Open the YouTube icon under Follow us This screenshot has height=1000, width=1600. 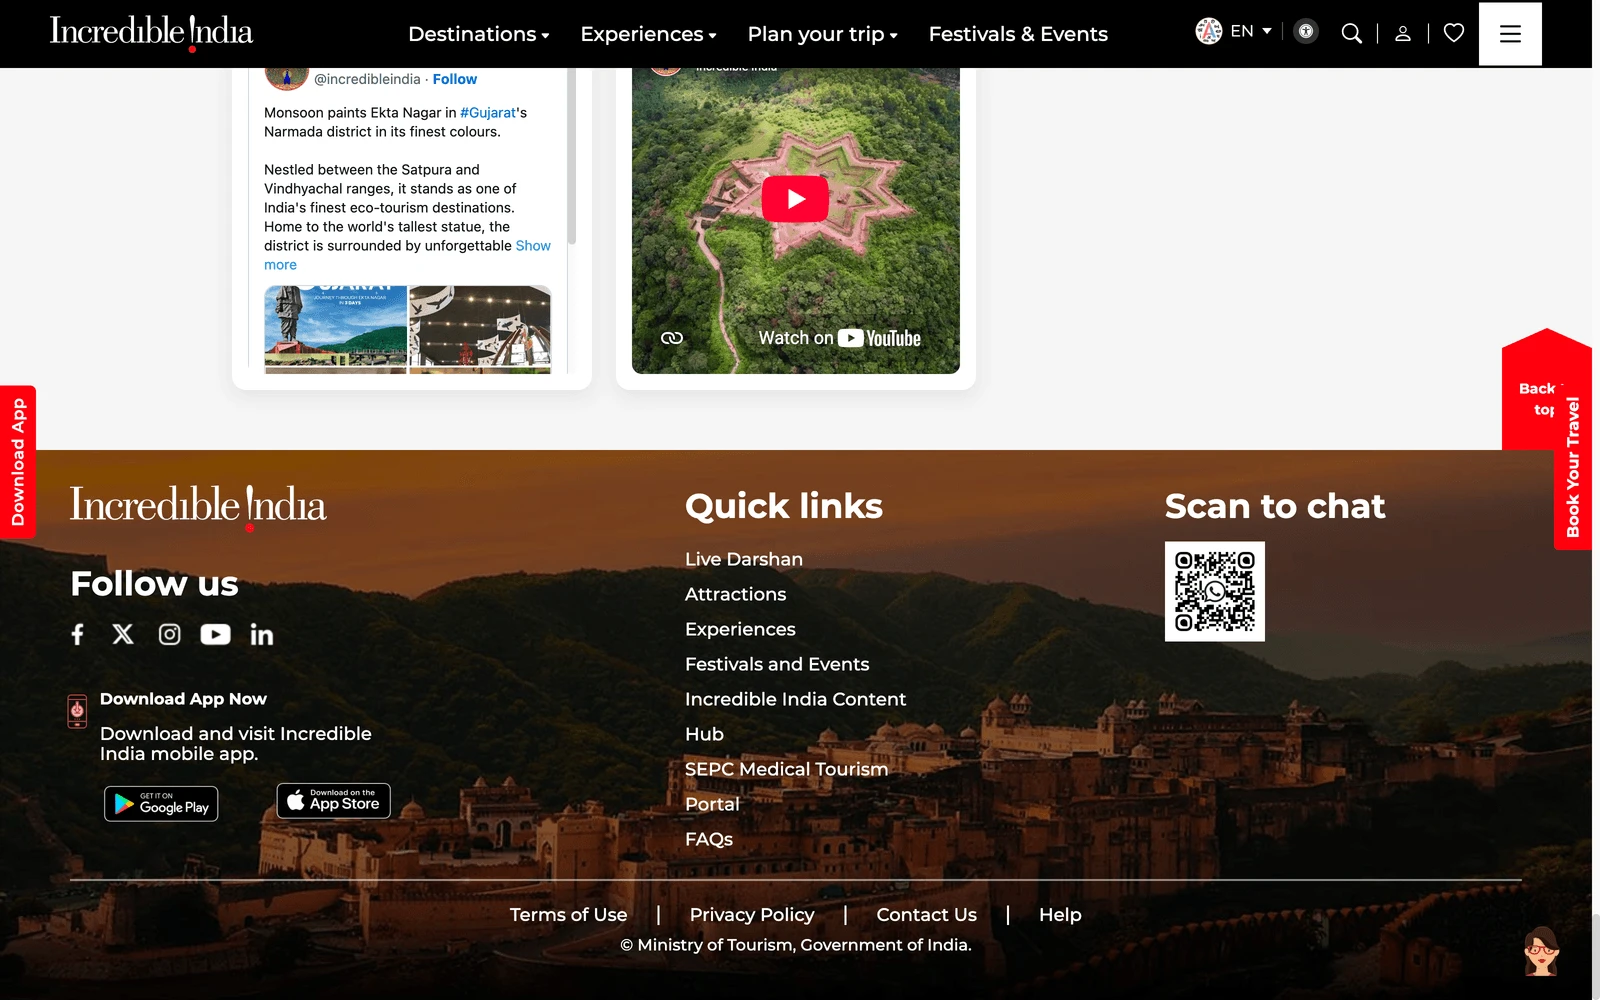215,634
